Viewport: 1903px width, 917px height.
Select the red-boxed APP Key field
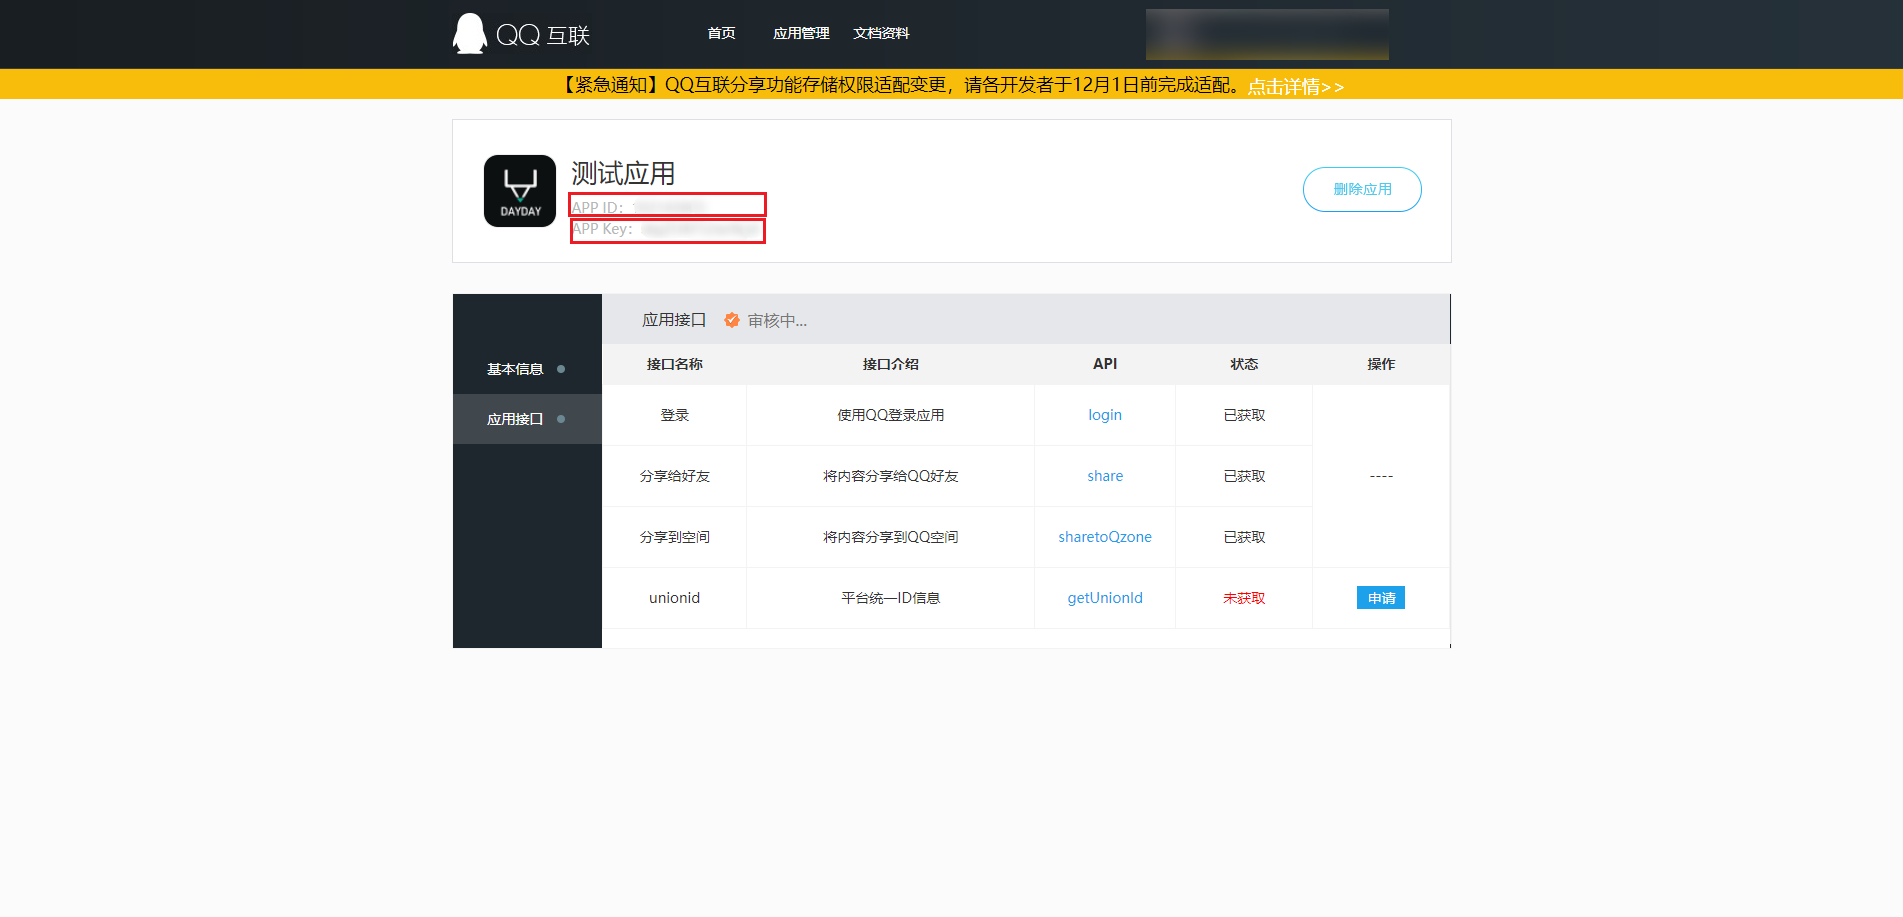(667, 230)
